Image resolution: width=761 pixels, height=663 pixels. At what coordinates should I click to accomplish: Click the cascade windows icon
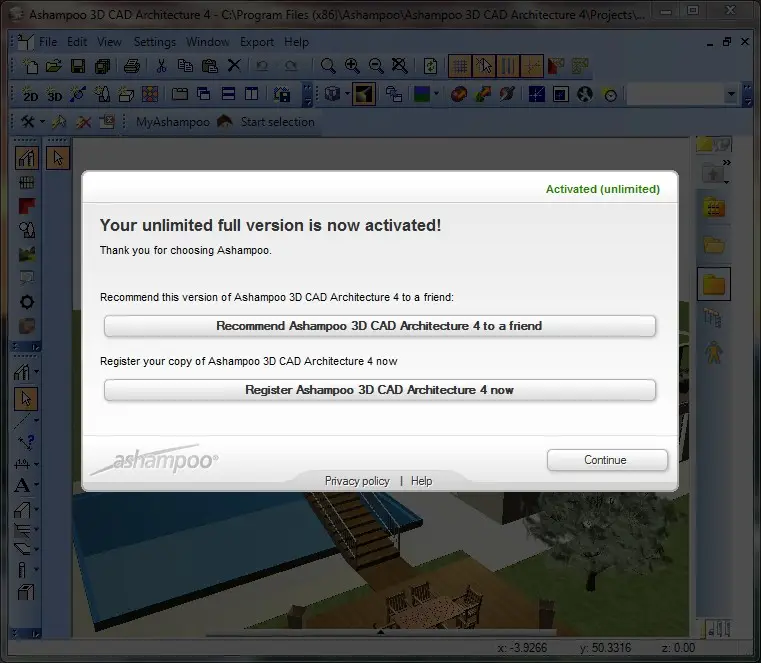coord(204,94)
